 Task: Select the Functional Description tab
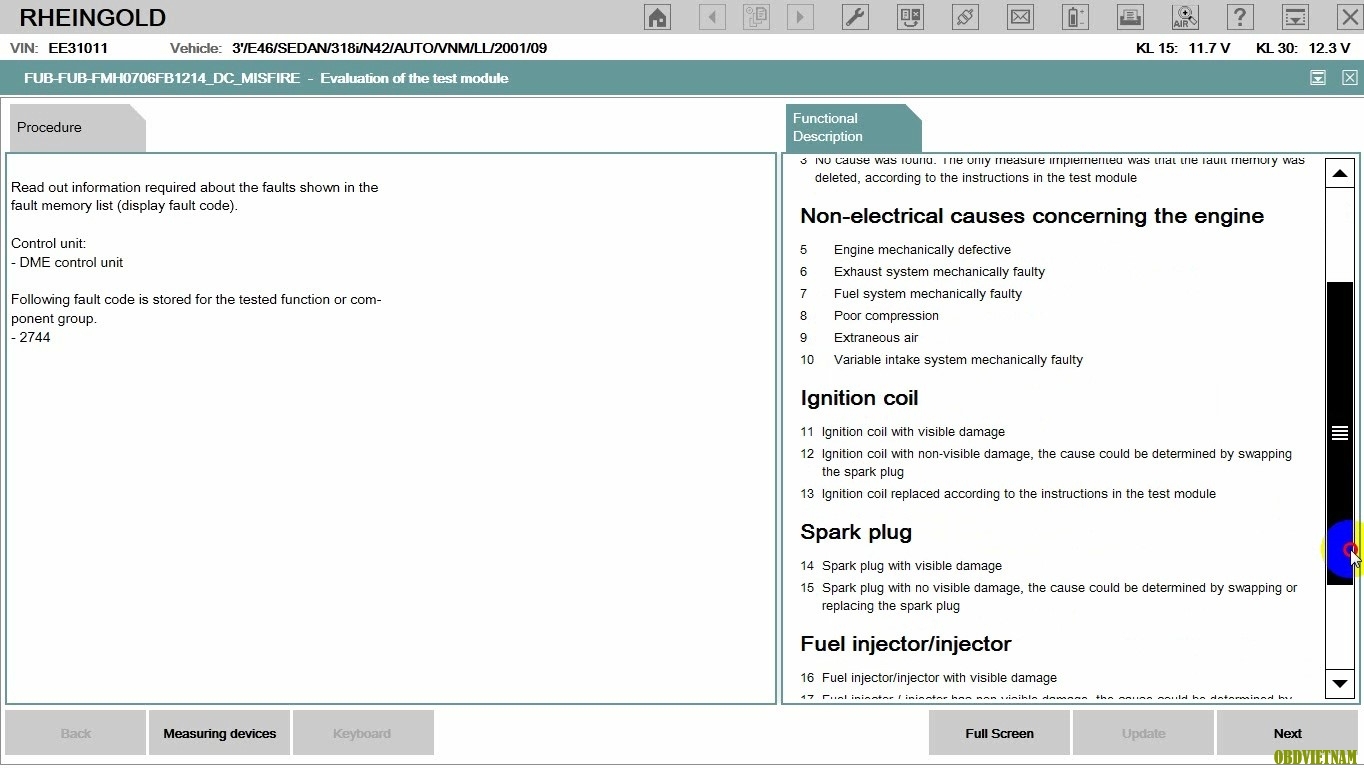pos(852,128)
